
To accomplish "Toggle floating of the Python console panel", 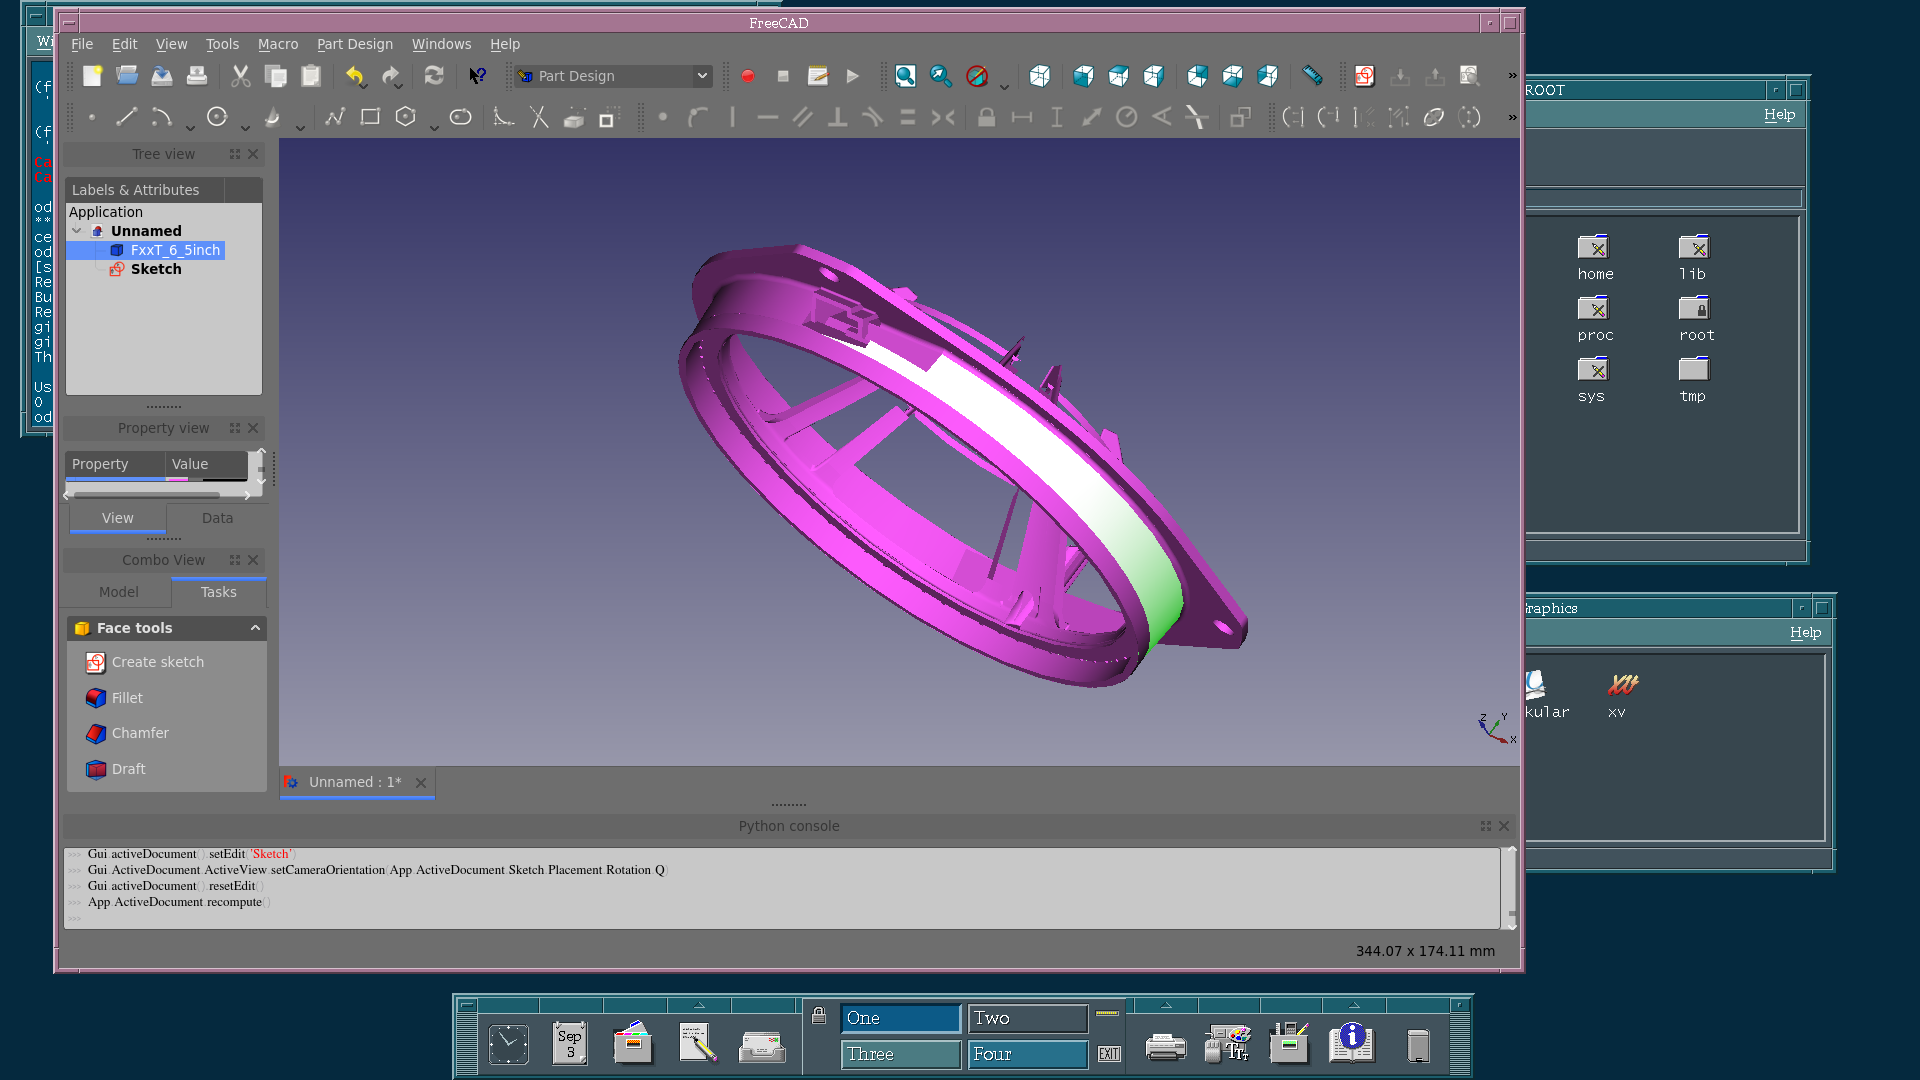I will pos(1486,826).
